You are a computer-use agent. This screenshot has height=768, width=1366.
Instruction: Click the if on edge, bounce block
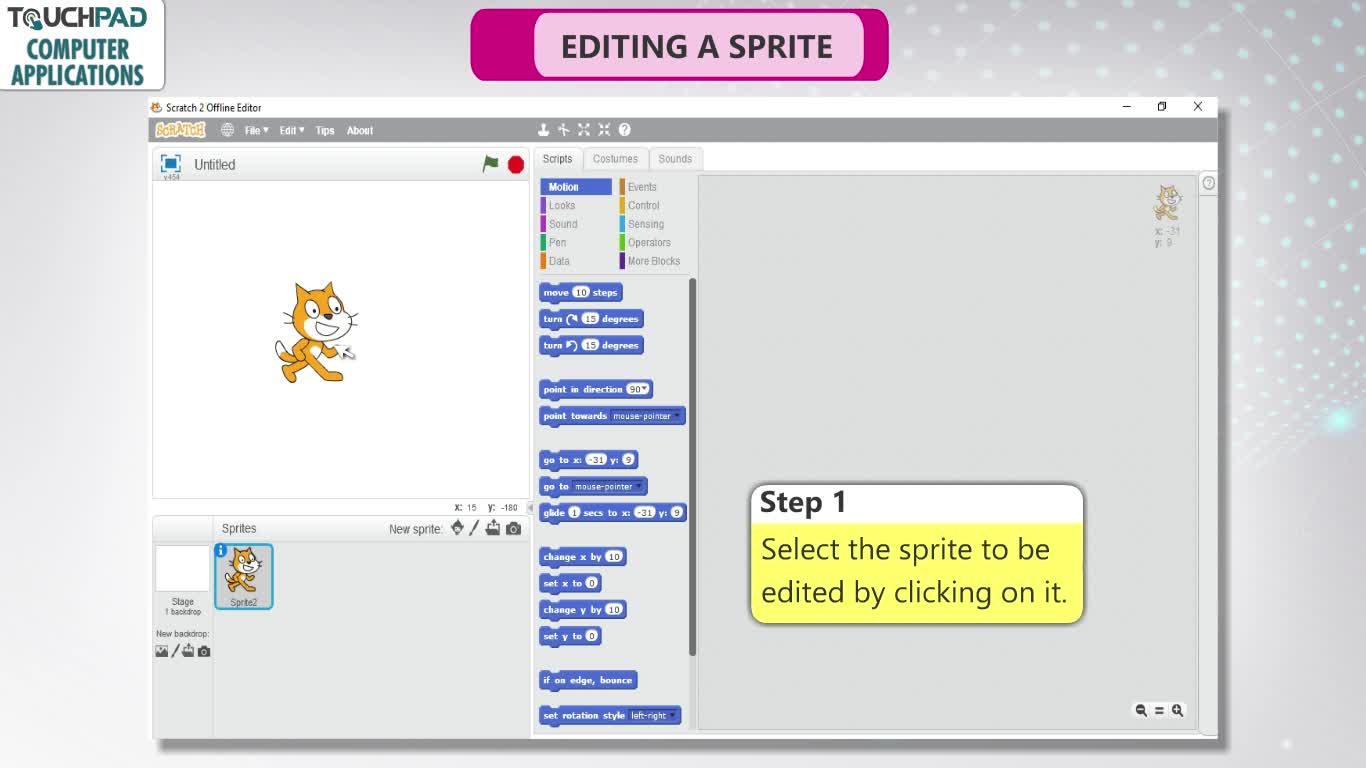tap(588, 681)
